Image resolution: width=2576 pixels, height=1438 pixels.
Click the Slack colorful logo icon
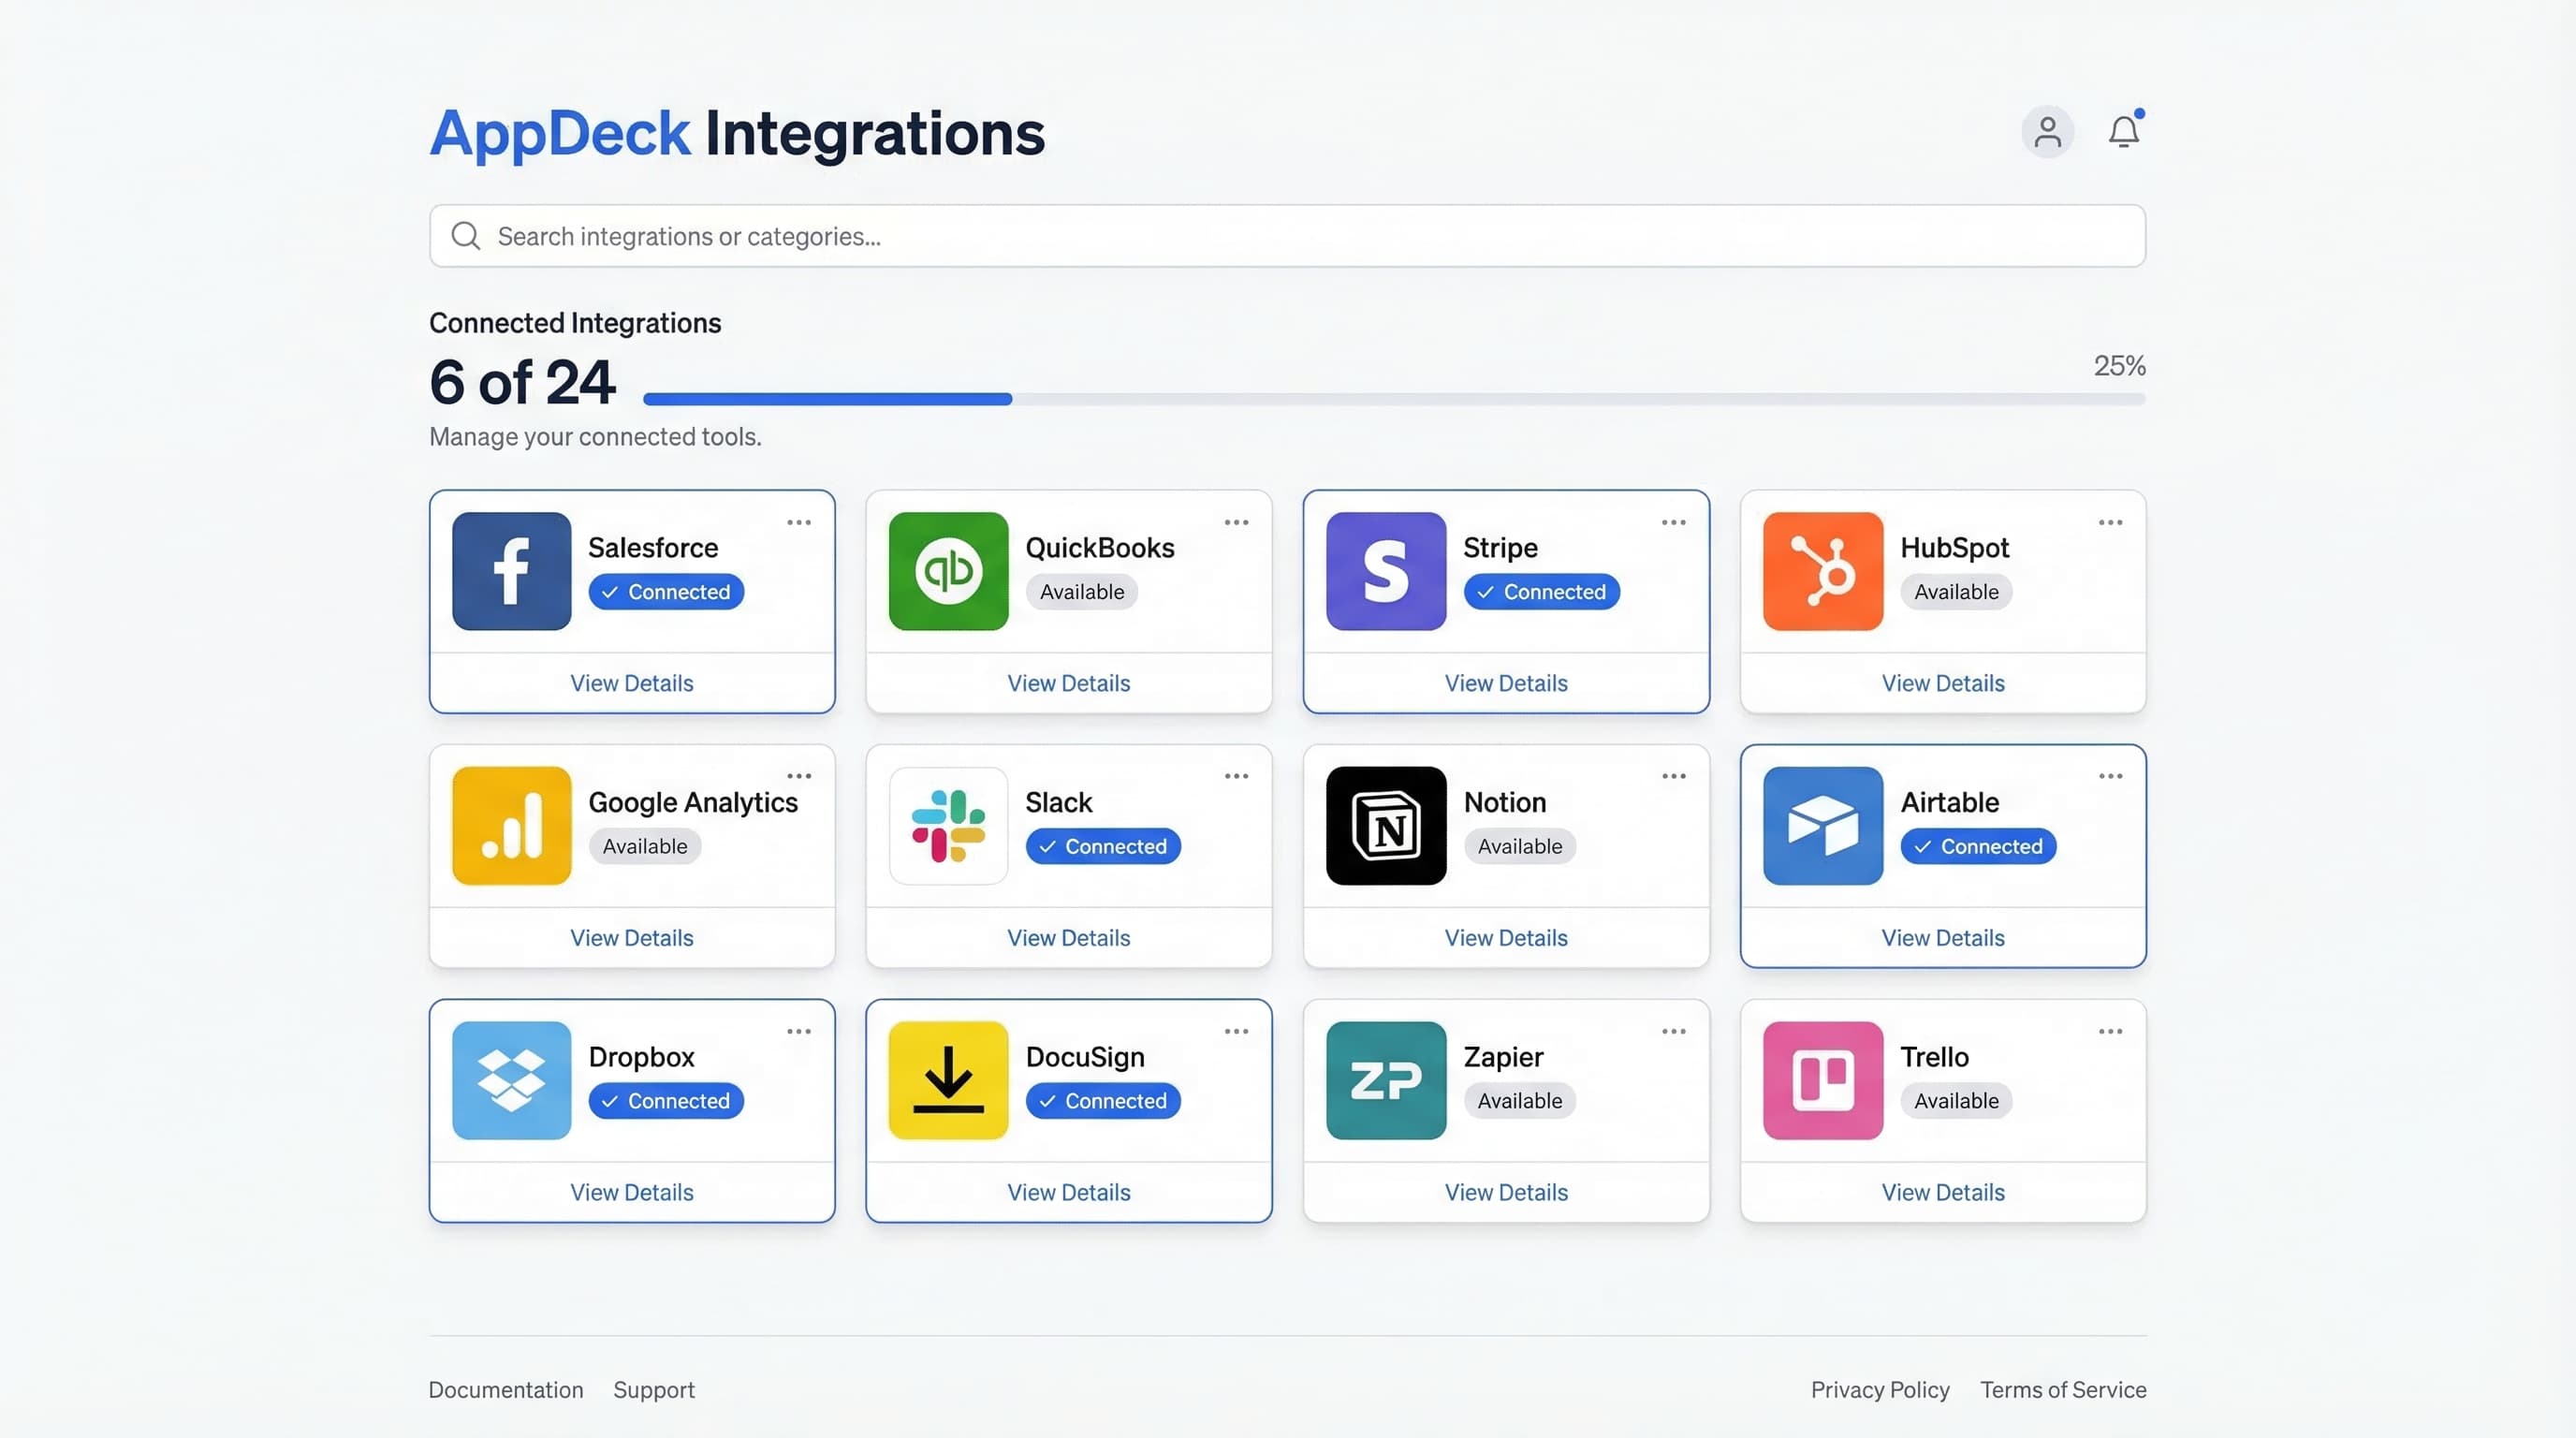point(948,825)
